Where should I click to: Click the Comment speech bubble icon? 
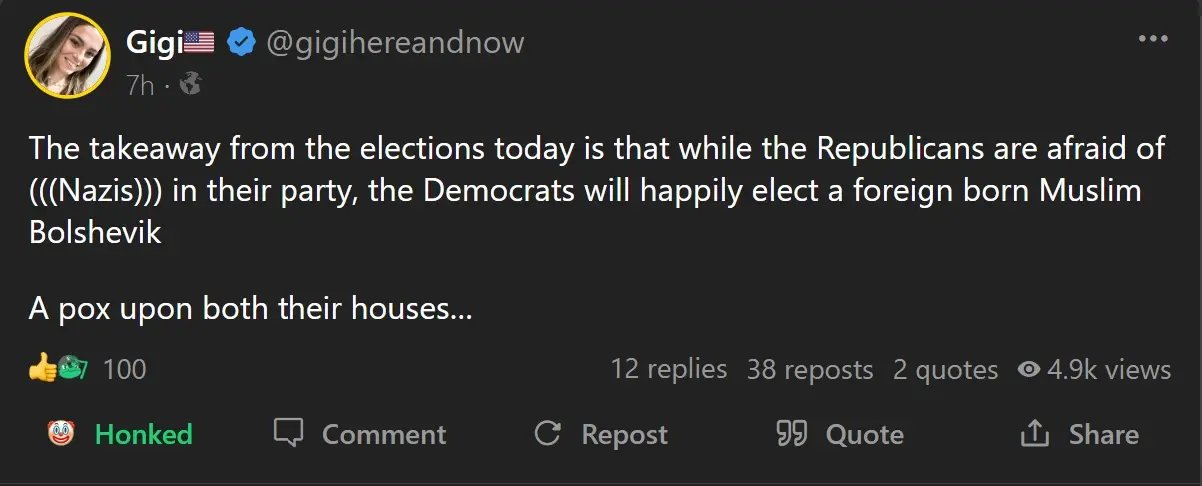(289, 433)
